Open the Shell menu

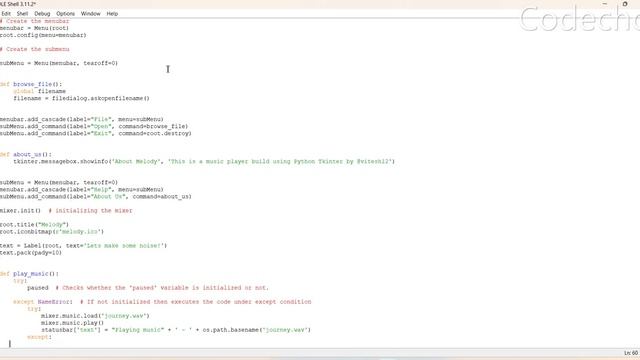coord(22,13)
